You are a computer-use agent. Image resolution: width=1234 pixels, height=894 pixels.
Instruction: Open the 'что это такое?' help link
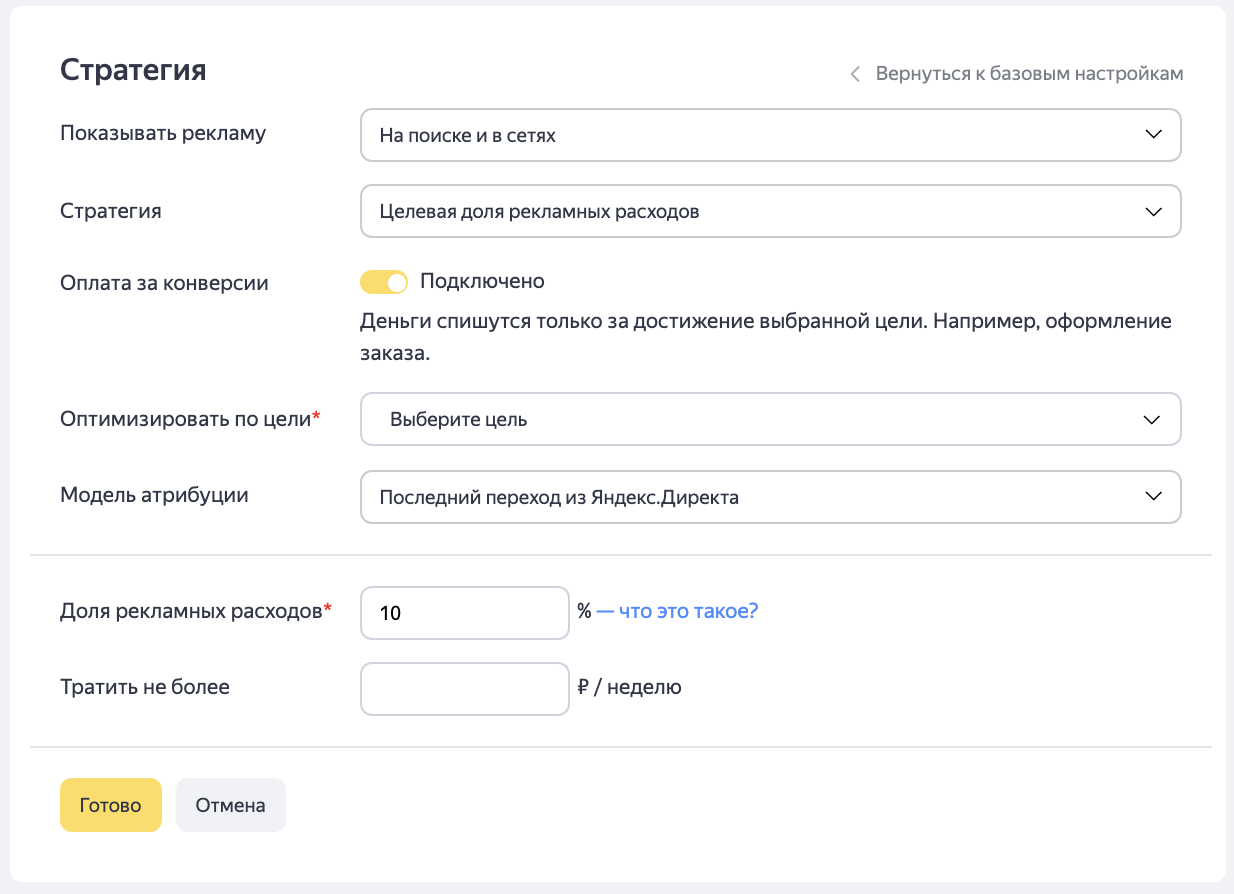click(x=687, y=611)
